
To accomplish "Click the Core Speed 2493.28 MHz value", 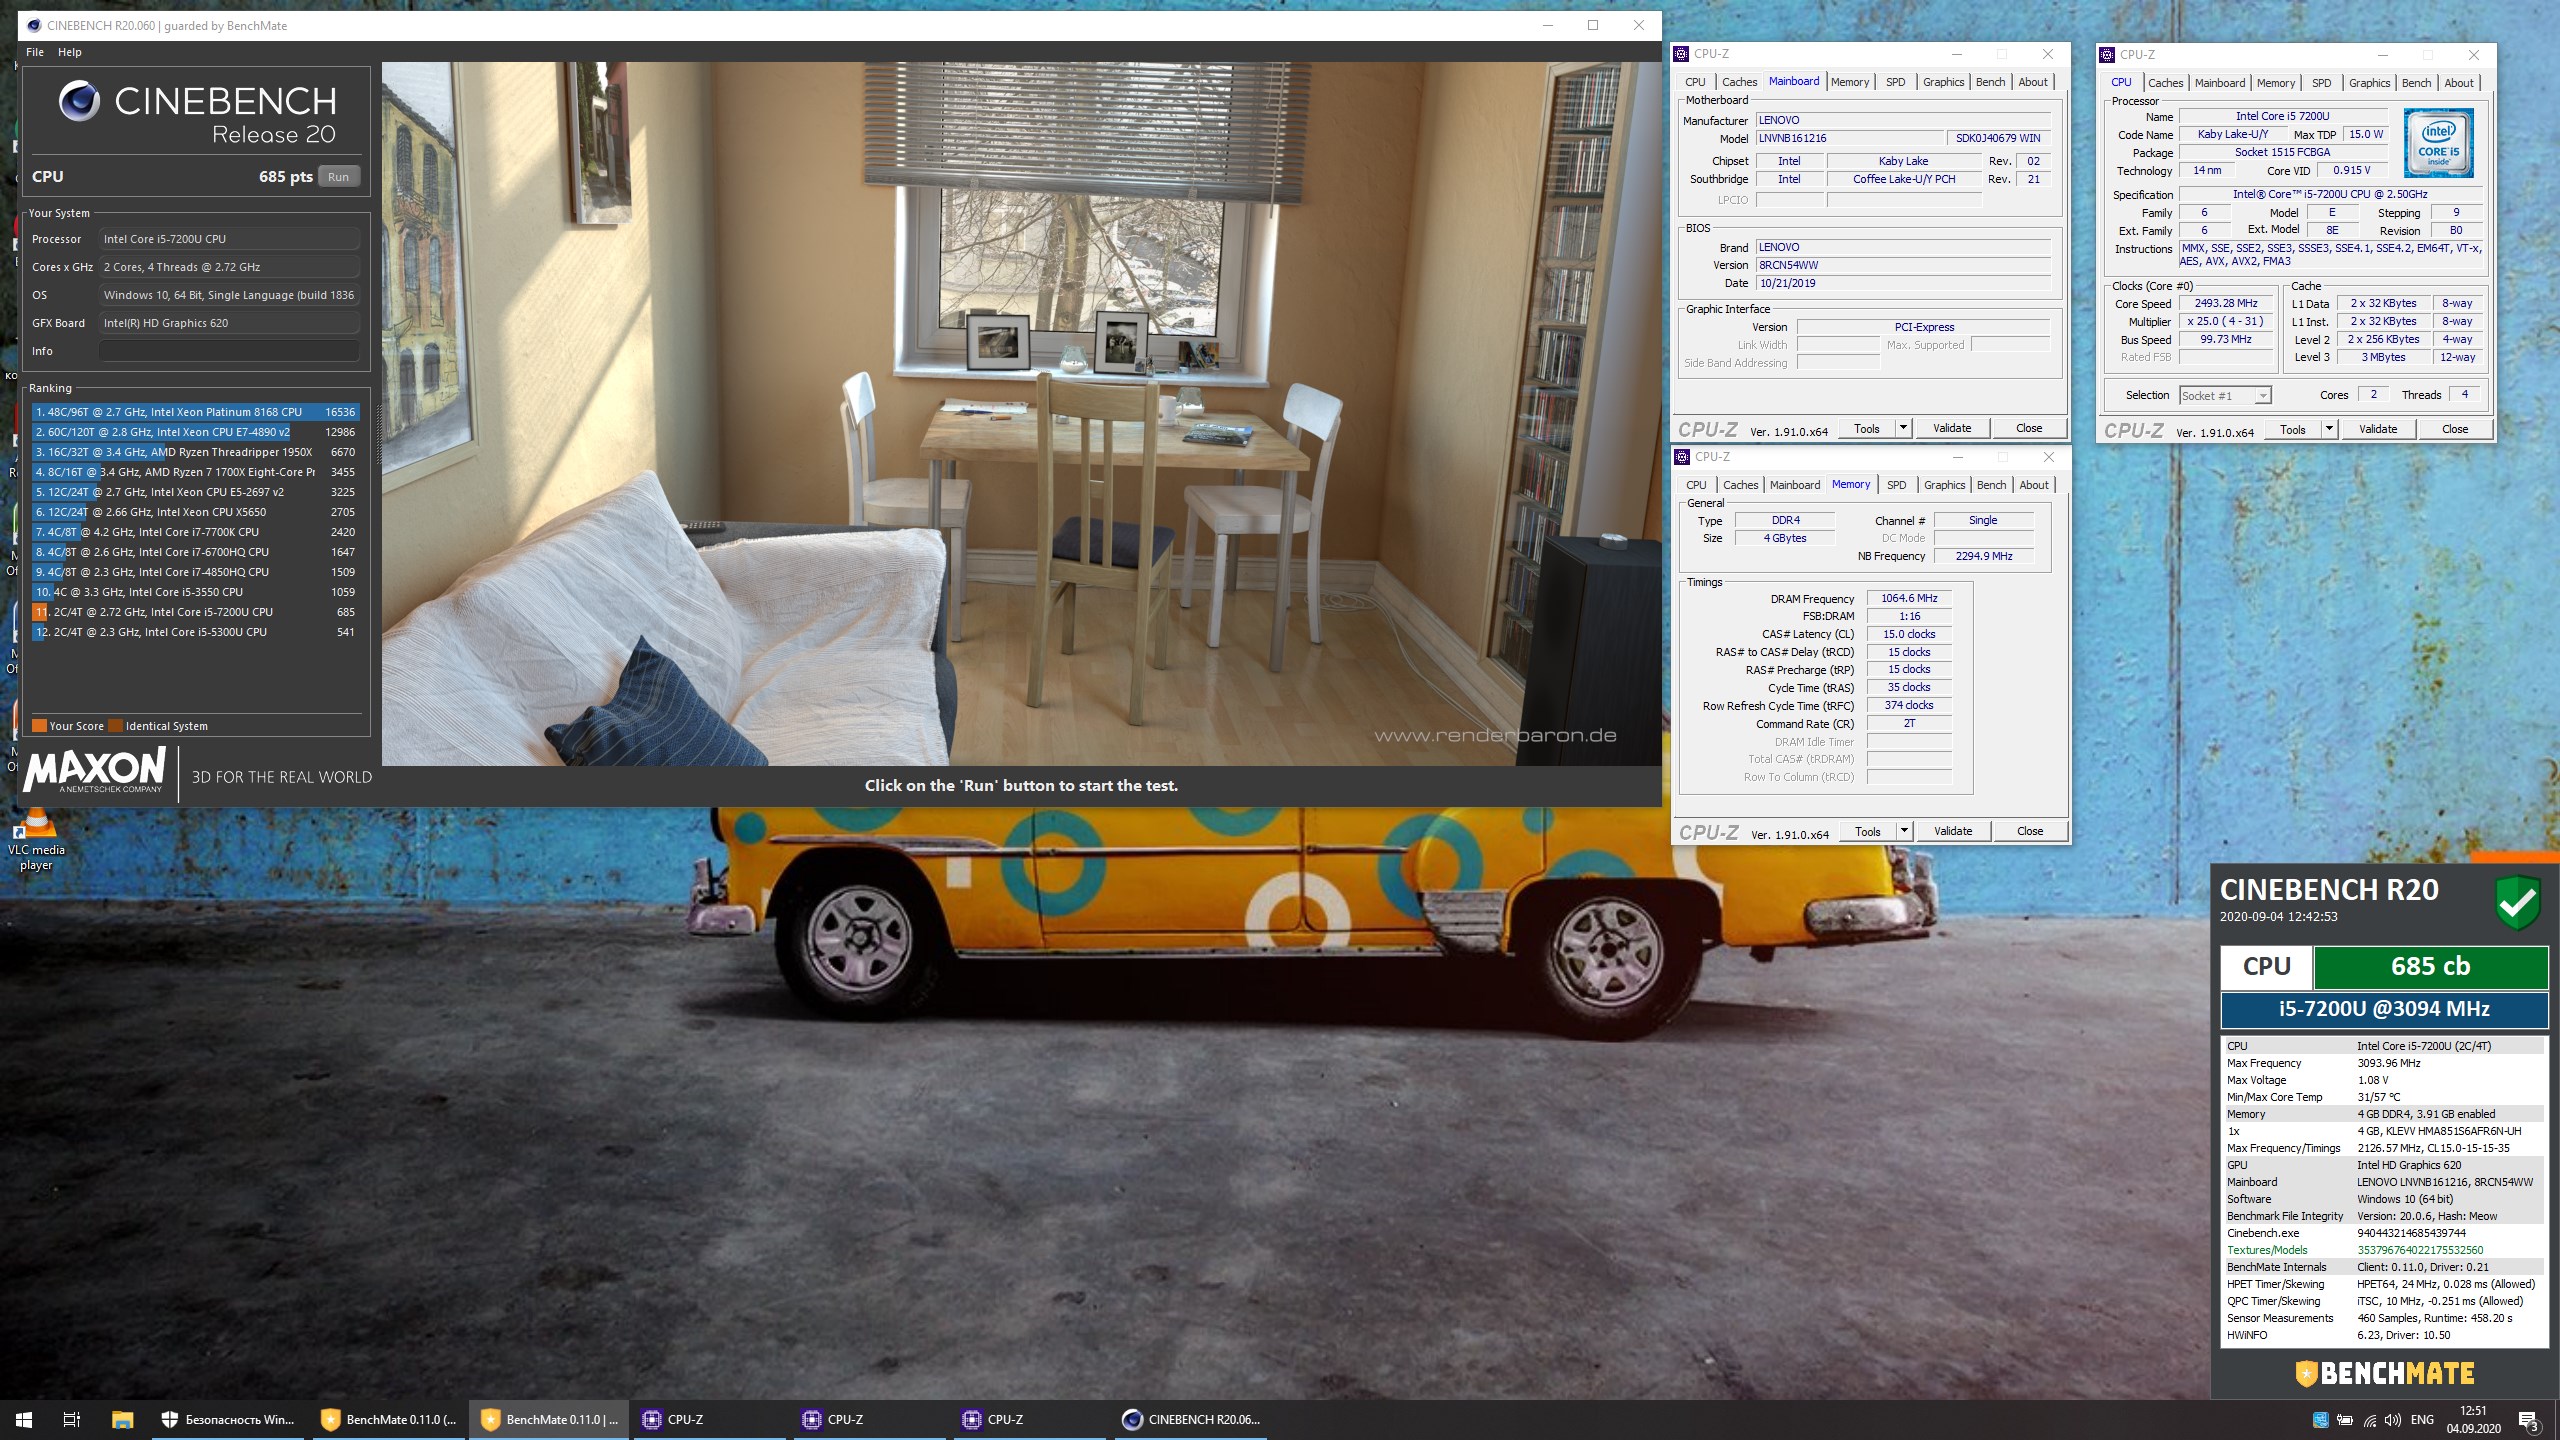I will (2226, 303).
